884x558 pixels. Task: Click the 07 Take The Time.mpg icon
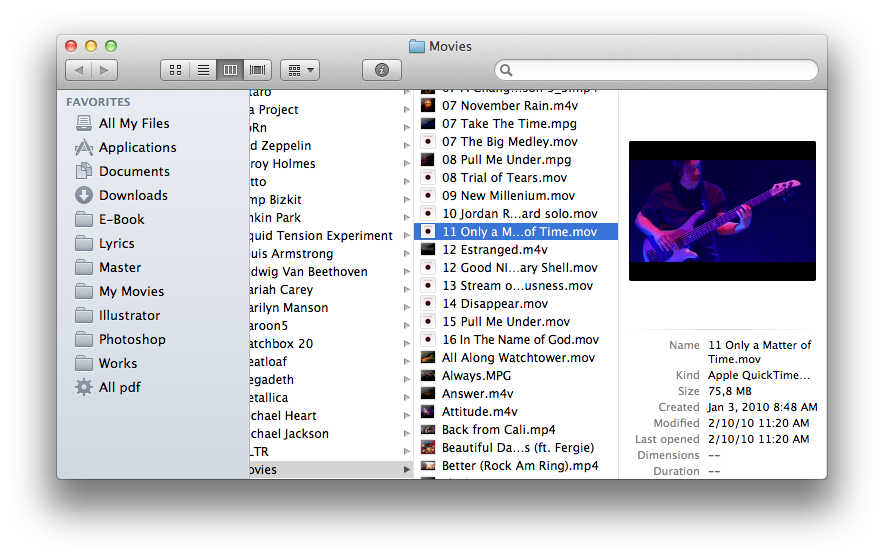point(428,123)
